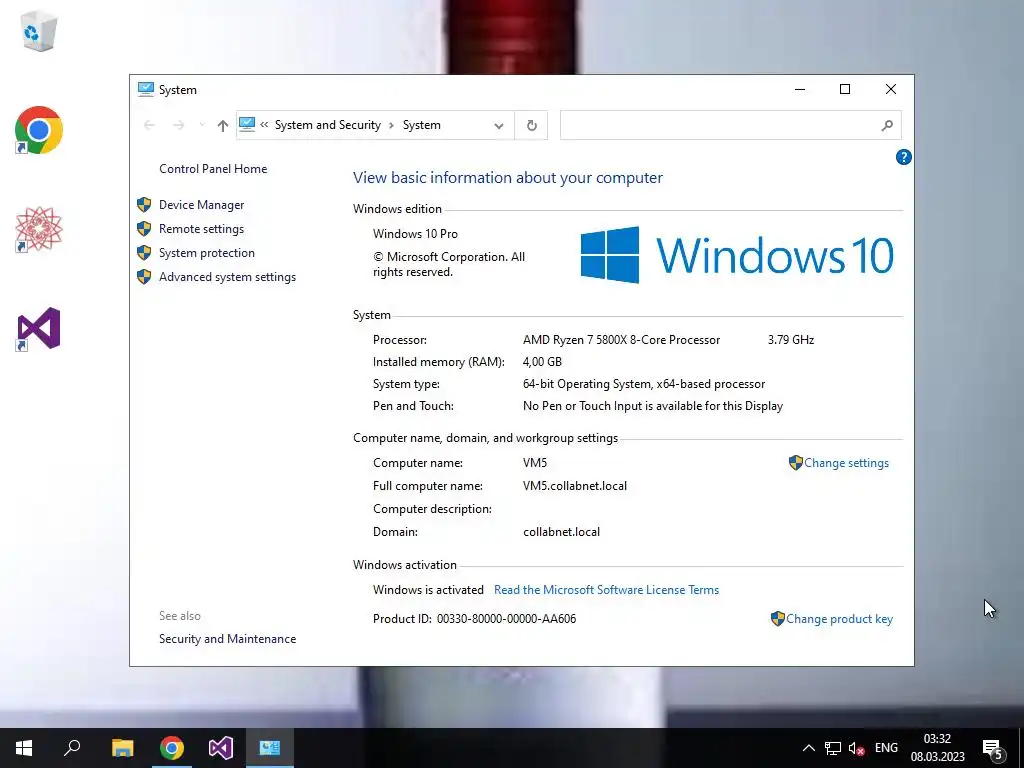Minimize the System window
The height and width of the screenshot is (768, 1024).
800,89
